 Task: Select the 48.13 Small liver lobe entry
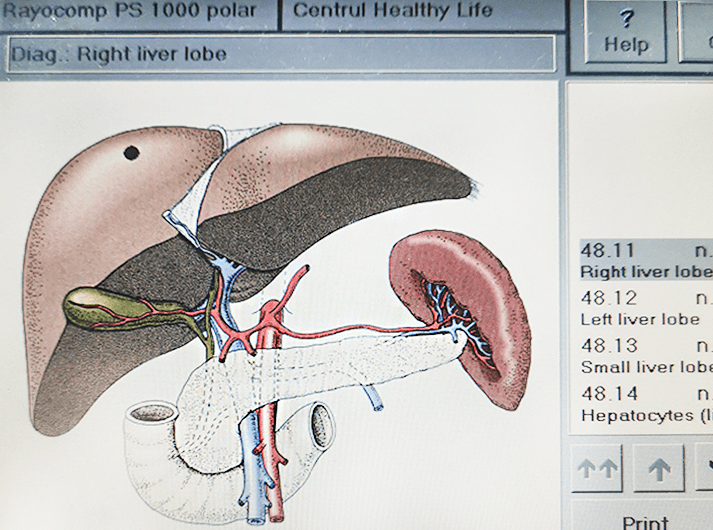(646, 355)
